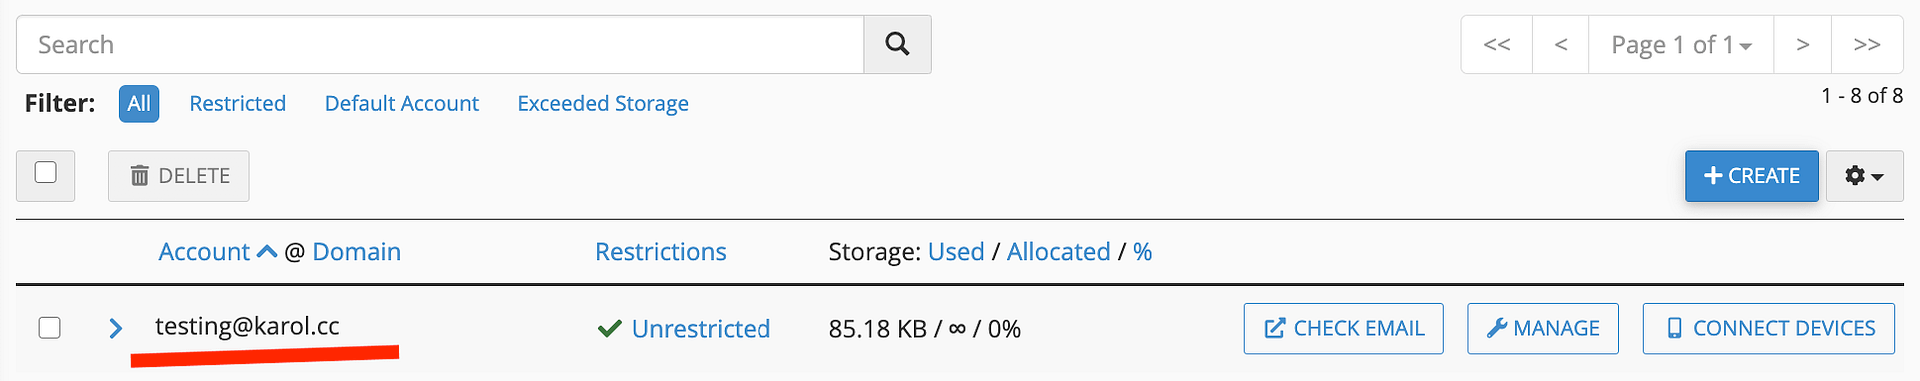
Task: Open the gear settings dropdown
Action: 1864,176
